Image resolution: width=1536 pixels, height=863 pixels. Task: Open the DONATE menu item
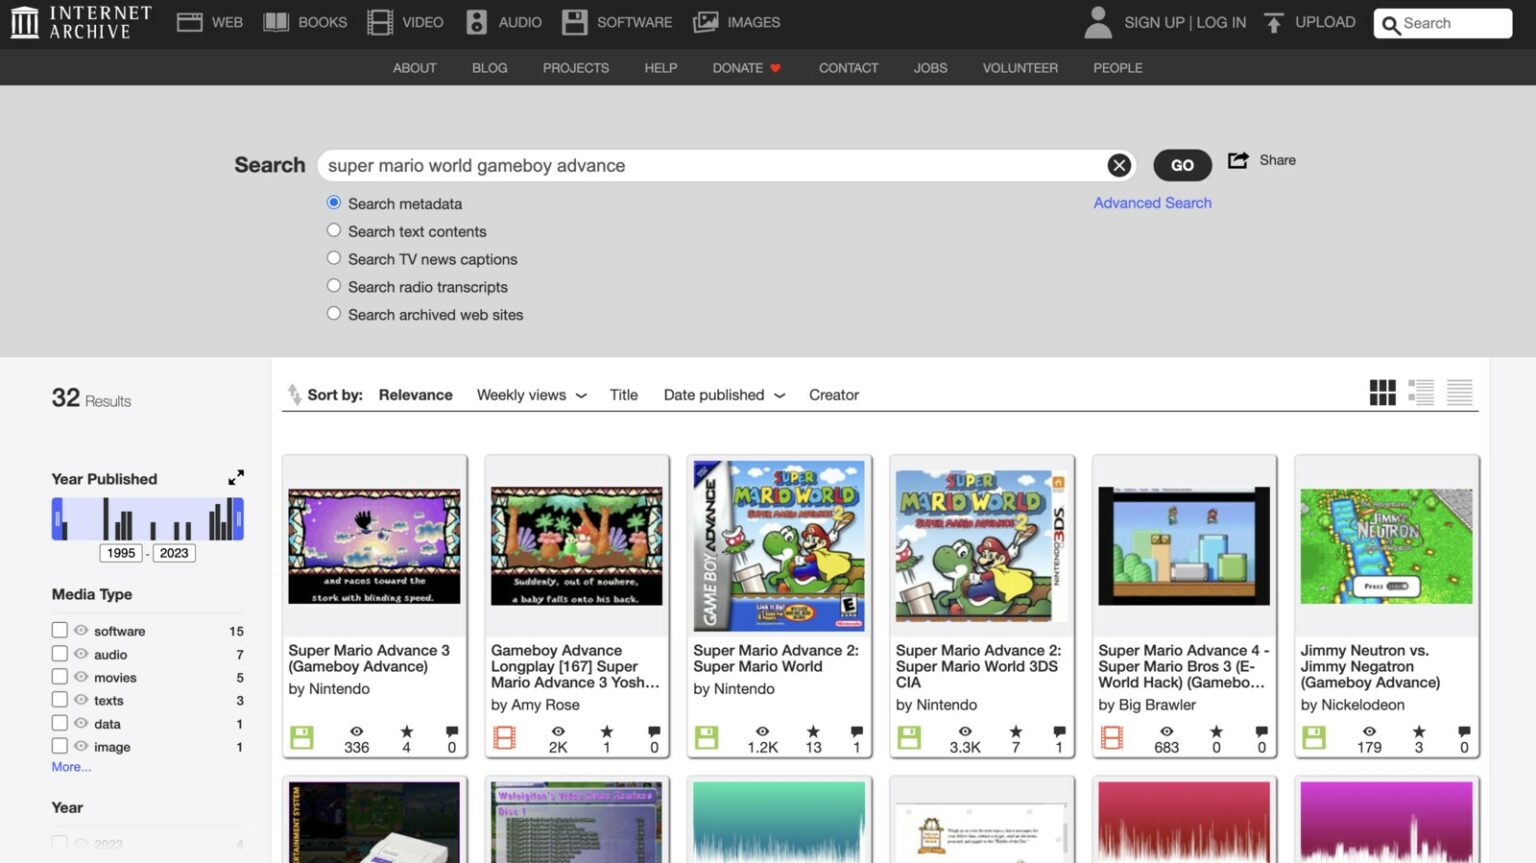point(737,68)
